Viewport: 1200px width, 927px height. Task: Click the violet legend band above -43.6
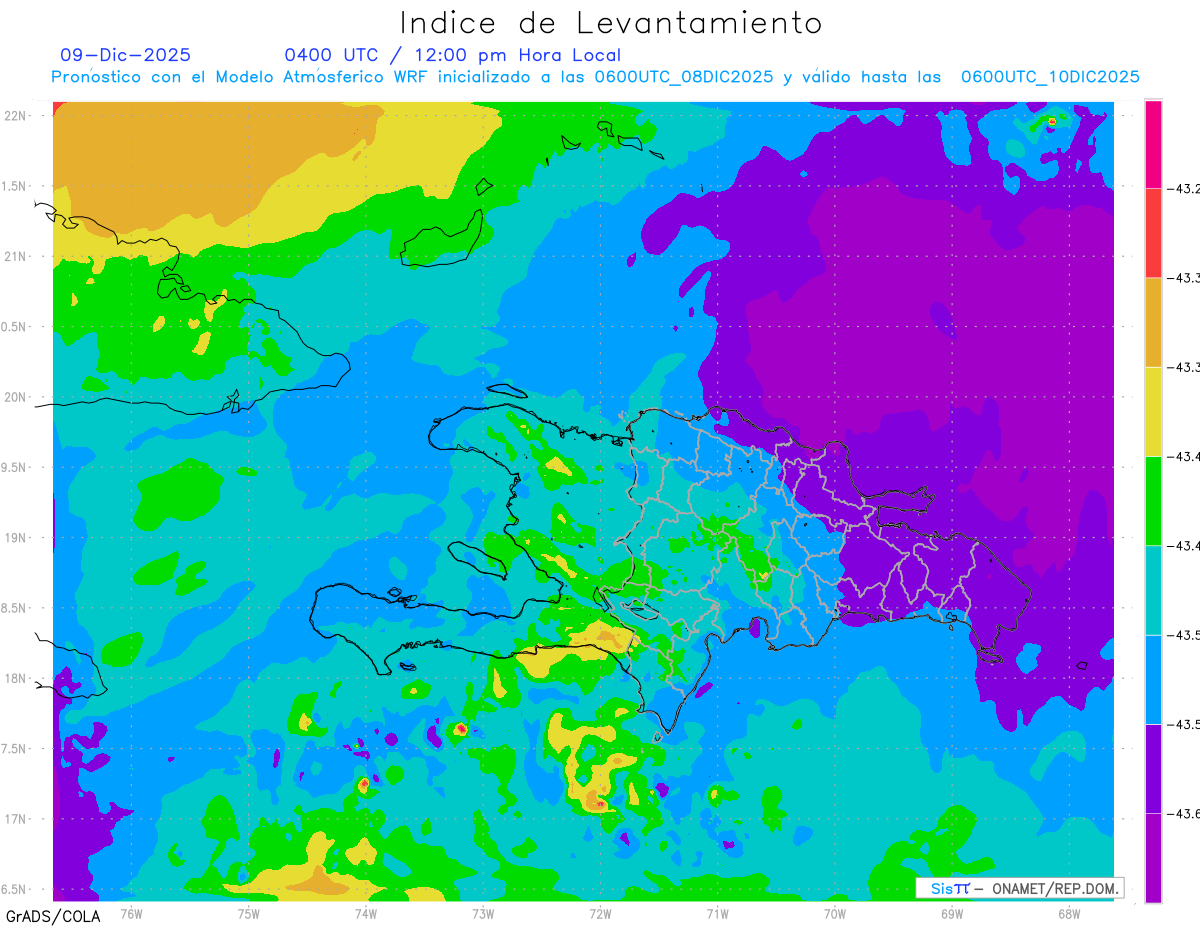pyautogui.click(x=1153, y=769)
